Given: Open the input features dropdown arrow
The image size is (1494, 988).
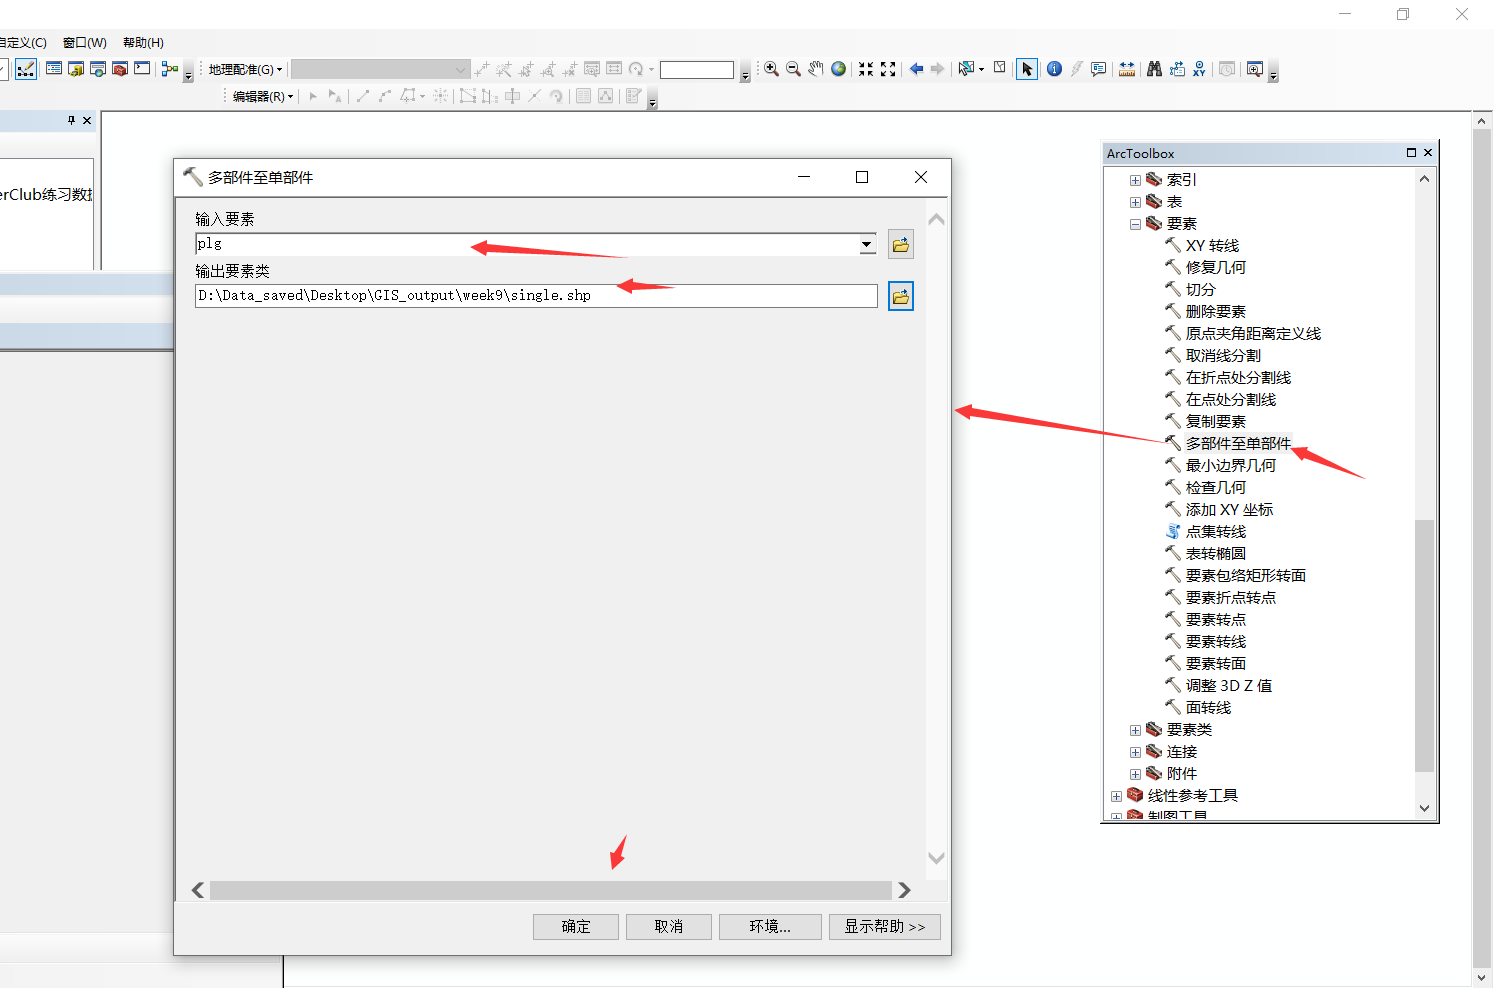Looking at the screenshot, I should [x=867, y=244].
